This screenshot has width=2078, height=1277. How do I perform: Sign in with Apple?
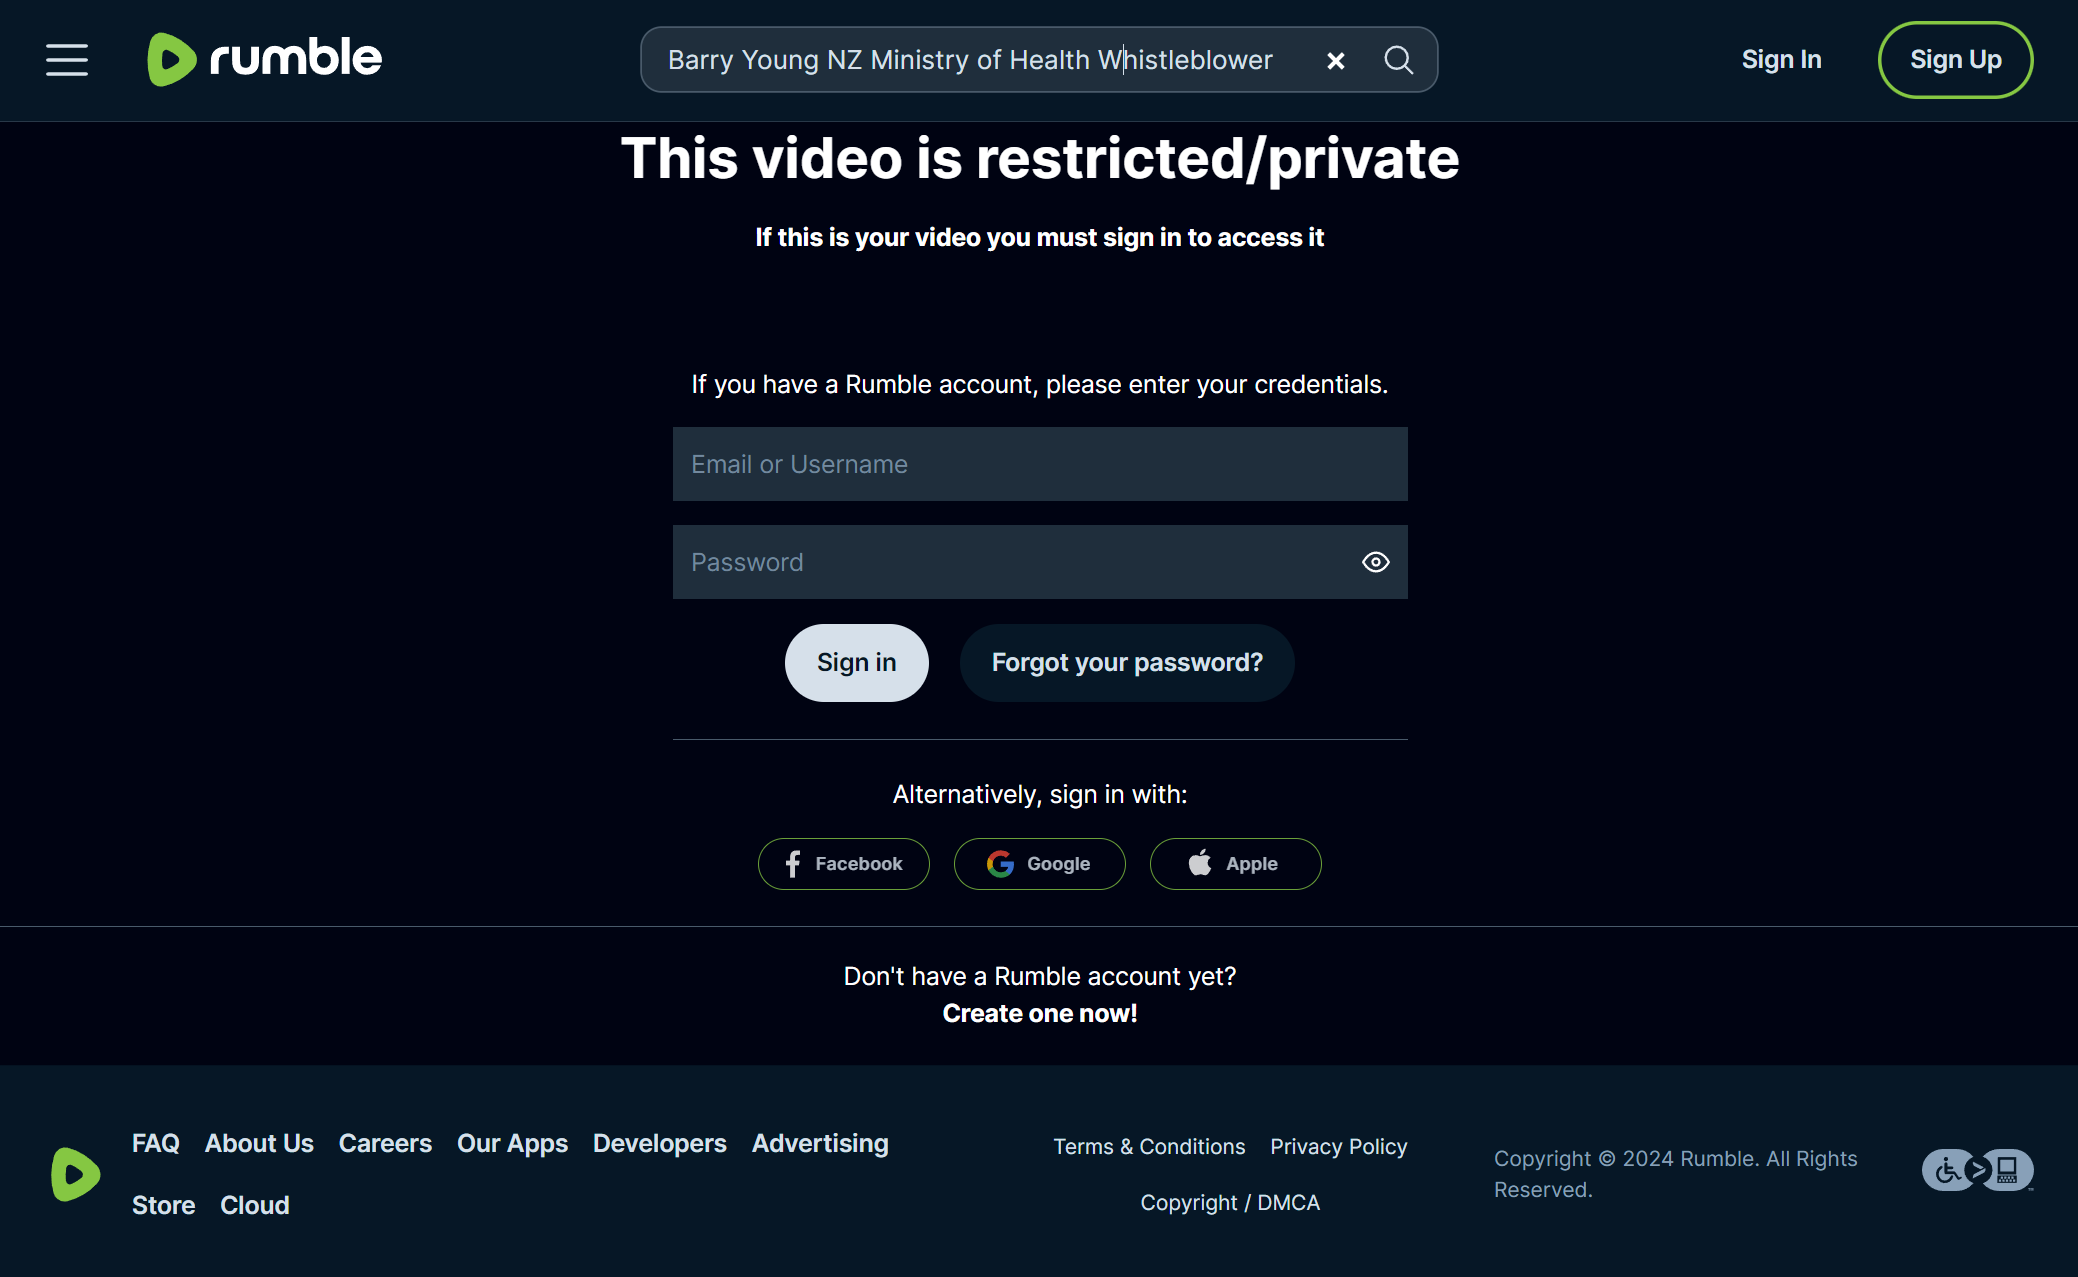tap(1235, 864)
